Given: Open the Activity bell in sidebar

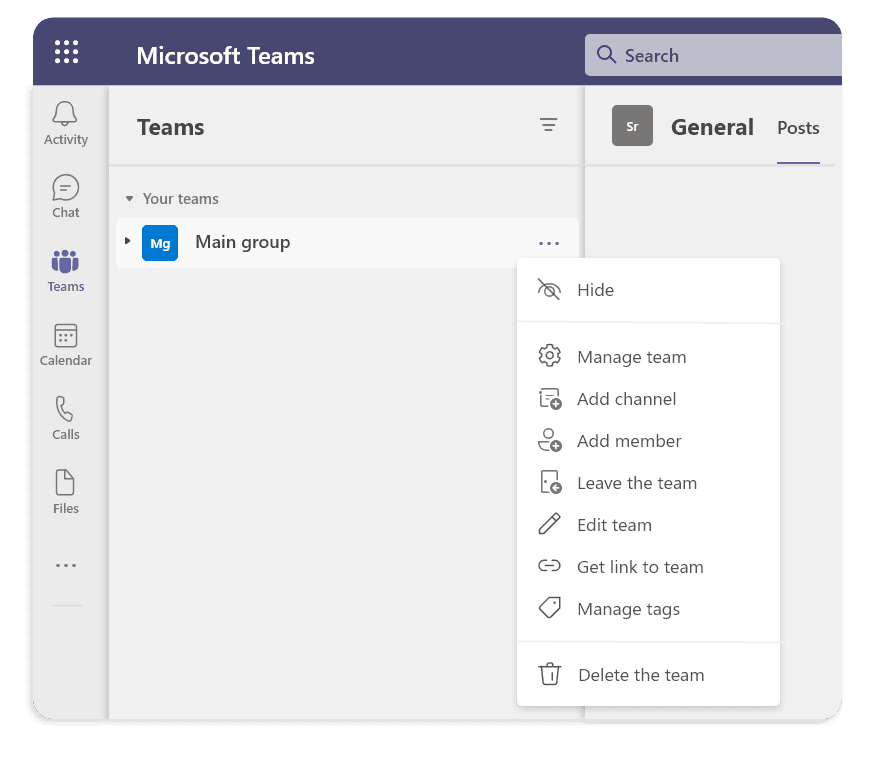Looking at the screenshot, I should coord(65,123).
